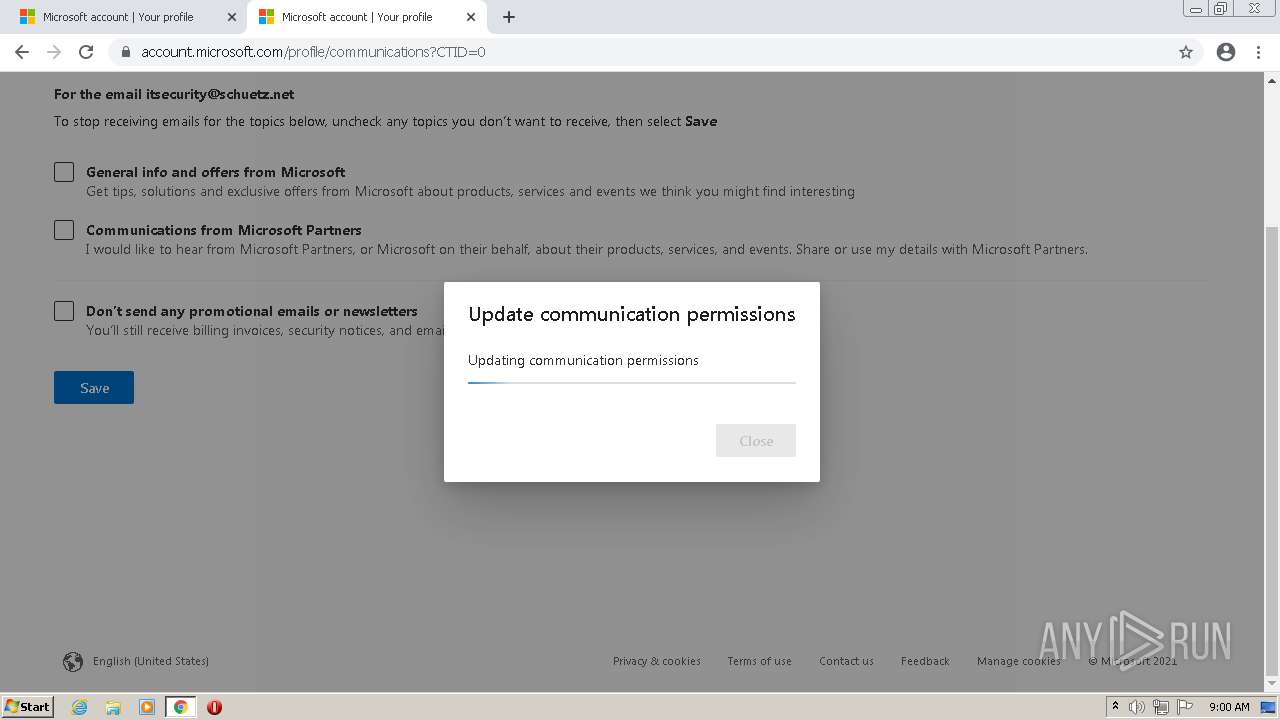
Task: Open the Terms of use link
Action: pyautogui.click(x=759, y=661)
